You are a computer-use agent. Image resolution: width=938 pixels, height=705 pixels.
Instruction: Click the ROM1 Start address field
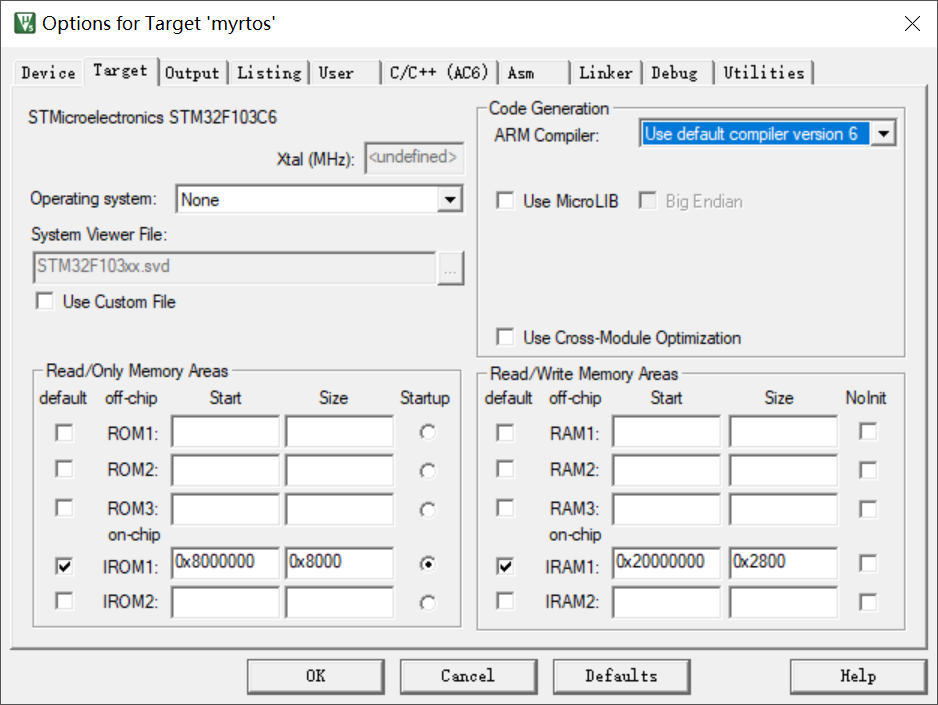[226, 432]
